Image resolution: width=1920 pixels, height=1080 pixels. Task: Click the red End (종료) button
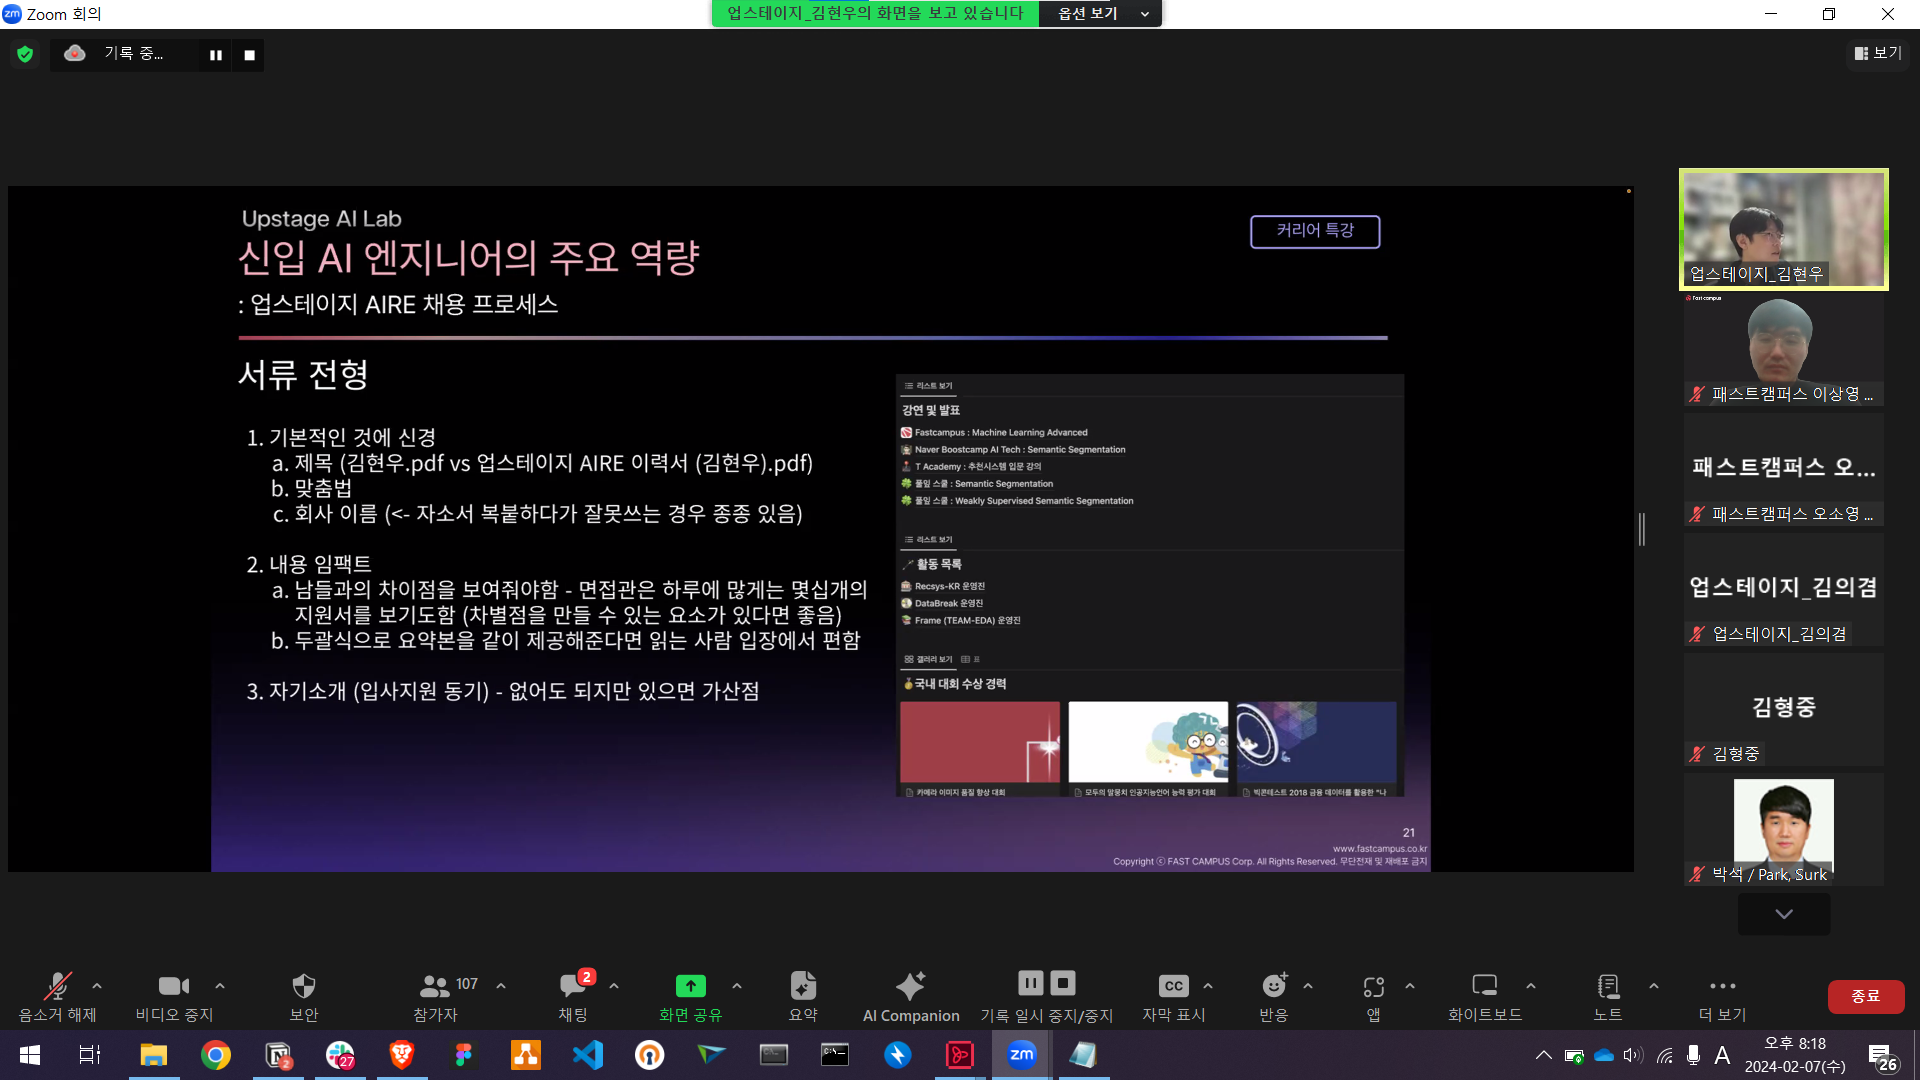pos(1865,996)
